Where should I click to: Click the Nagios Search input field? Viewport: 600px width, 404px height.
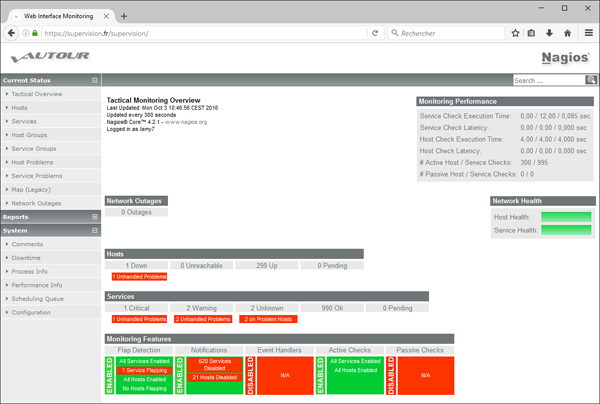tap(541, 80)
